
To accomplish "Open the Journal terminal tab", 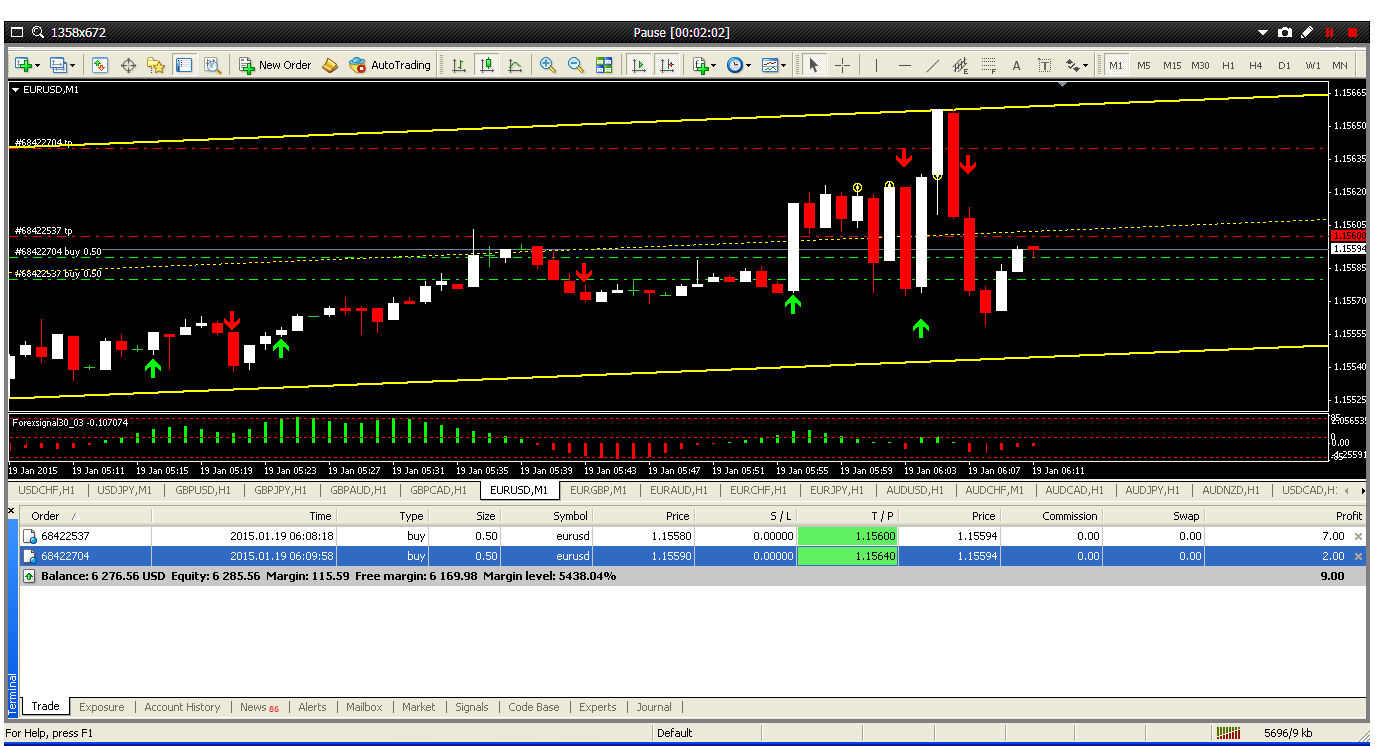I will point(654,707).
